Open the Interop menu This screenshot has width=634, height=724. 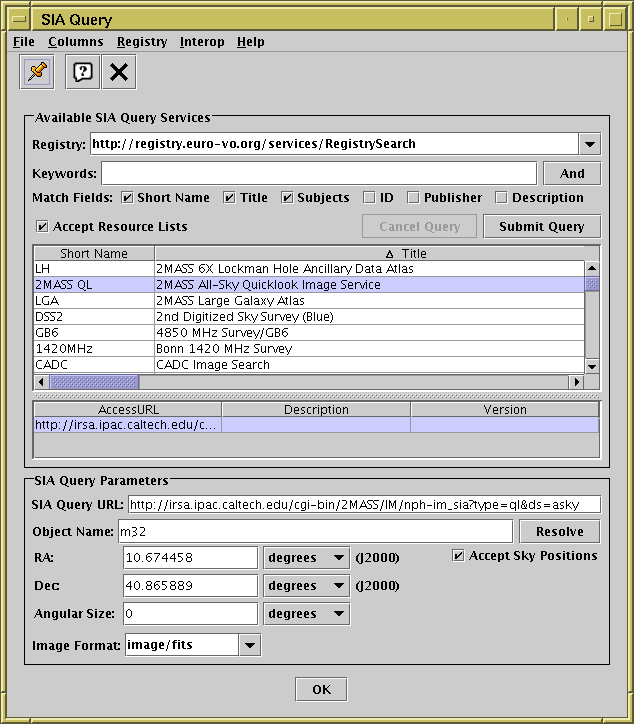pyautogui.click(x=202, y=42)
